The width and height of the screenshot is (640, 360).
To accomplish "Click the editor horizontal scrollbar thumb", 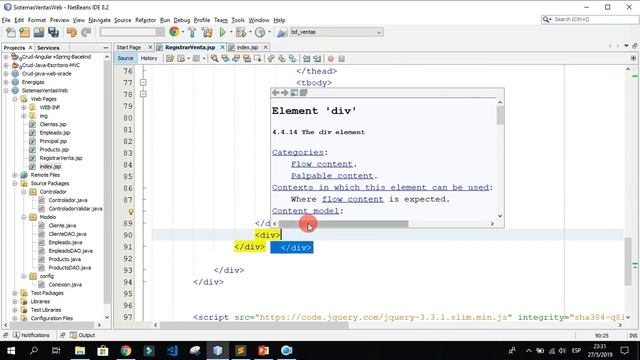I will pyautogui.click(x=254, y=325).
